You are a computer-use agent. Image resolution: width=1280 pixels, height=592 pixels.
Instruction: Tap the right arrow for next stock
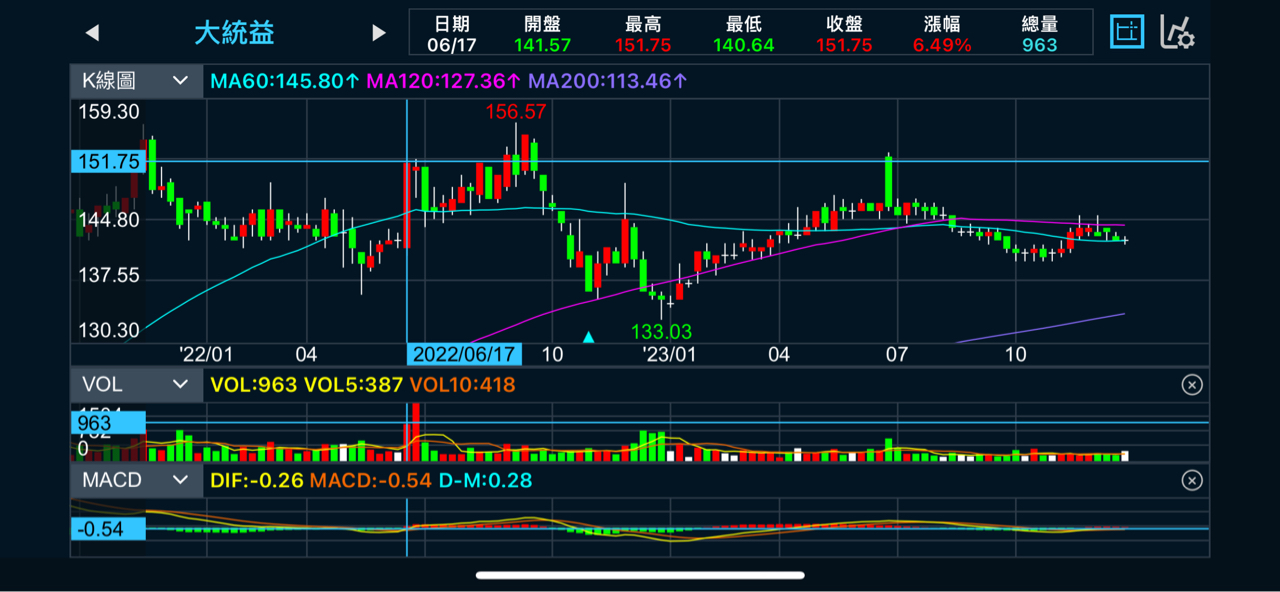379,33
